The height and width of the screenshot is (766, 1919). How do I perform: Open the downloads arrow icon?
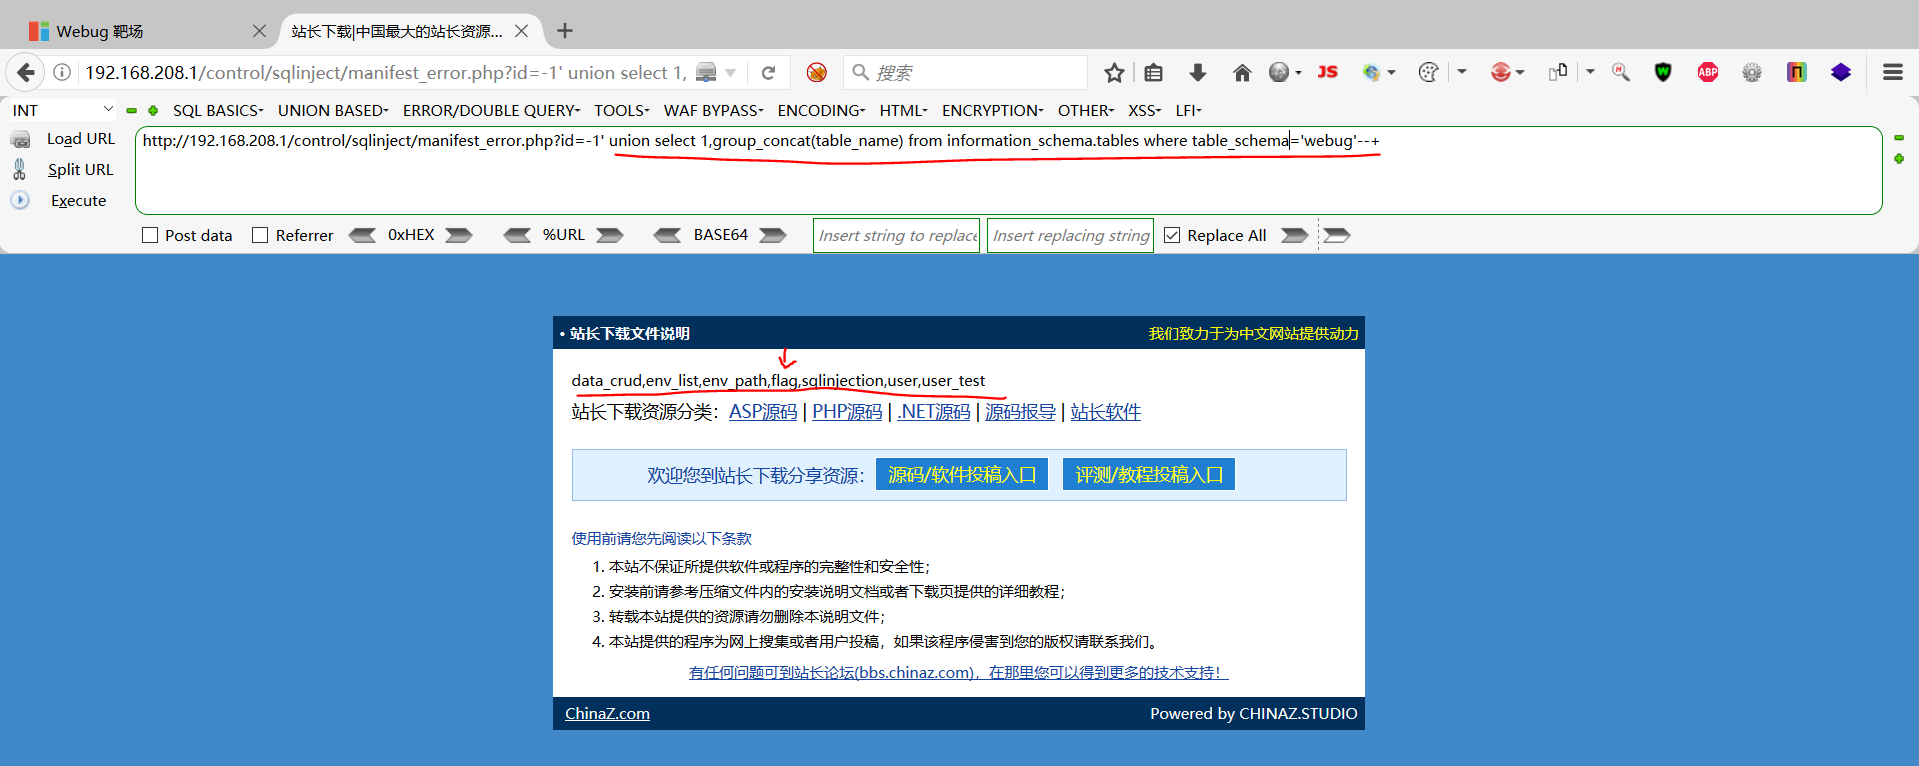1198,72
